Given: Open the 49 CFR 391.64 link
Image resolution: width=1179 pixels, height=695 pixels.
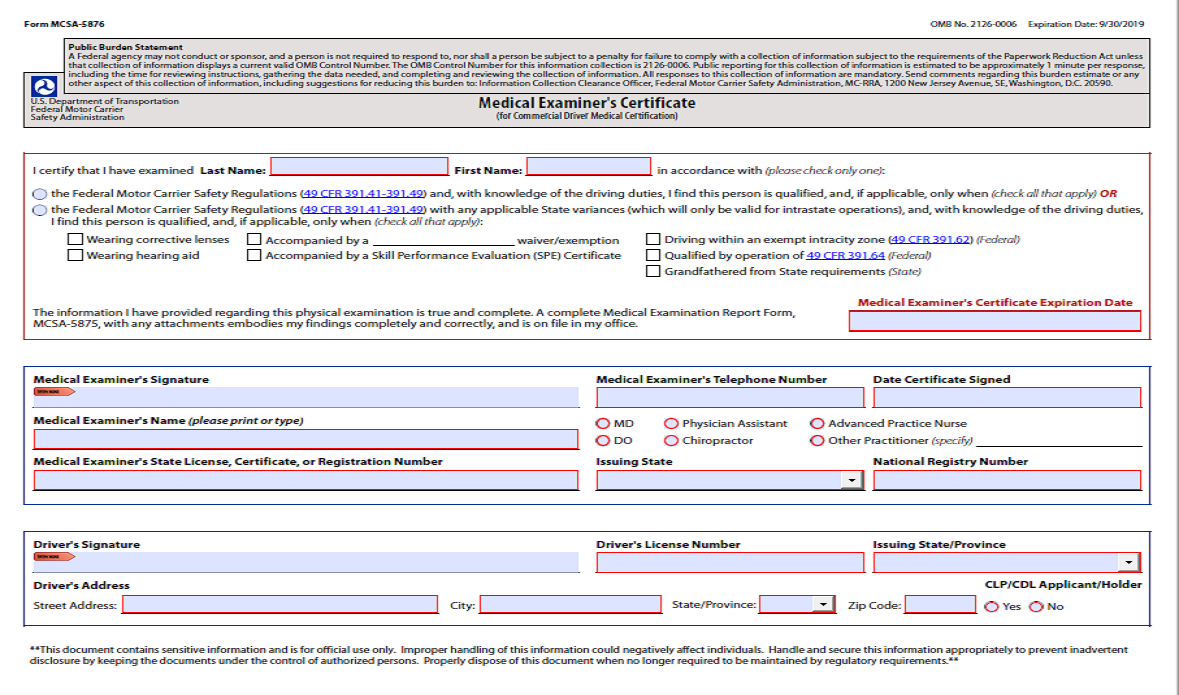Looking at the screenshot, I should coord(845,256).
